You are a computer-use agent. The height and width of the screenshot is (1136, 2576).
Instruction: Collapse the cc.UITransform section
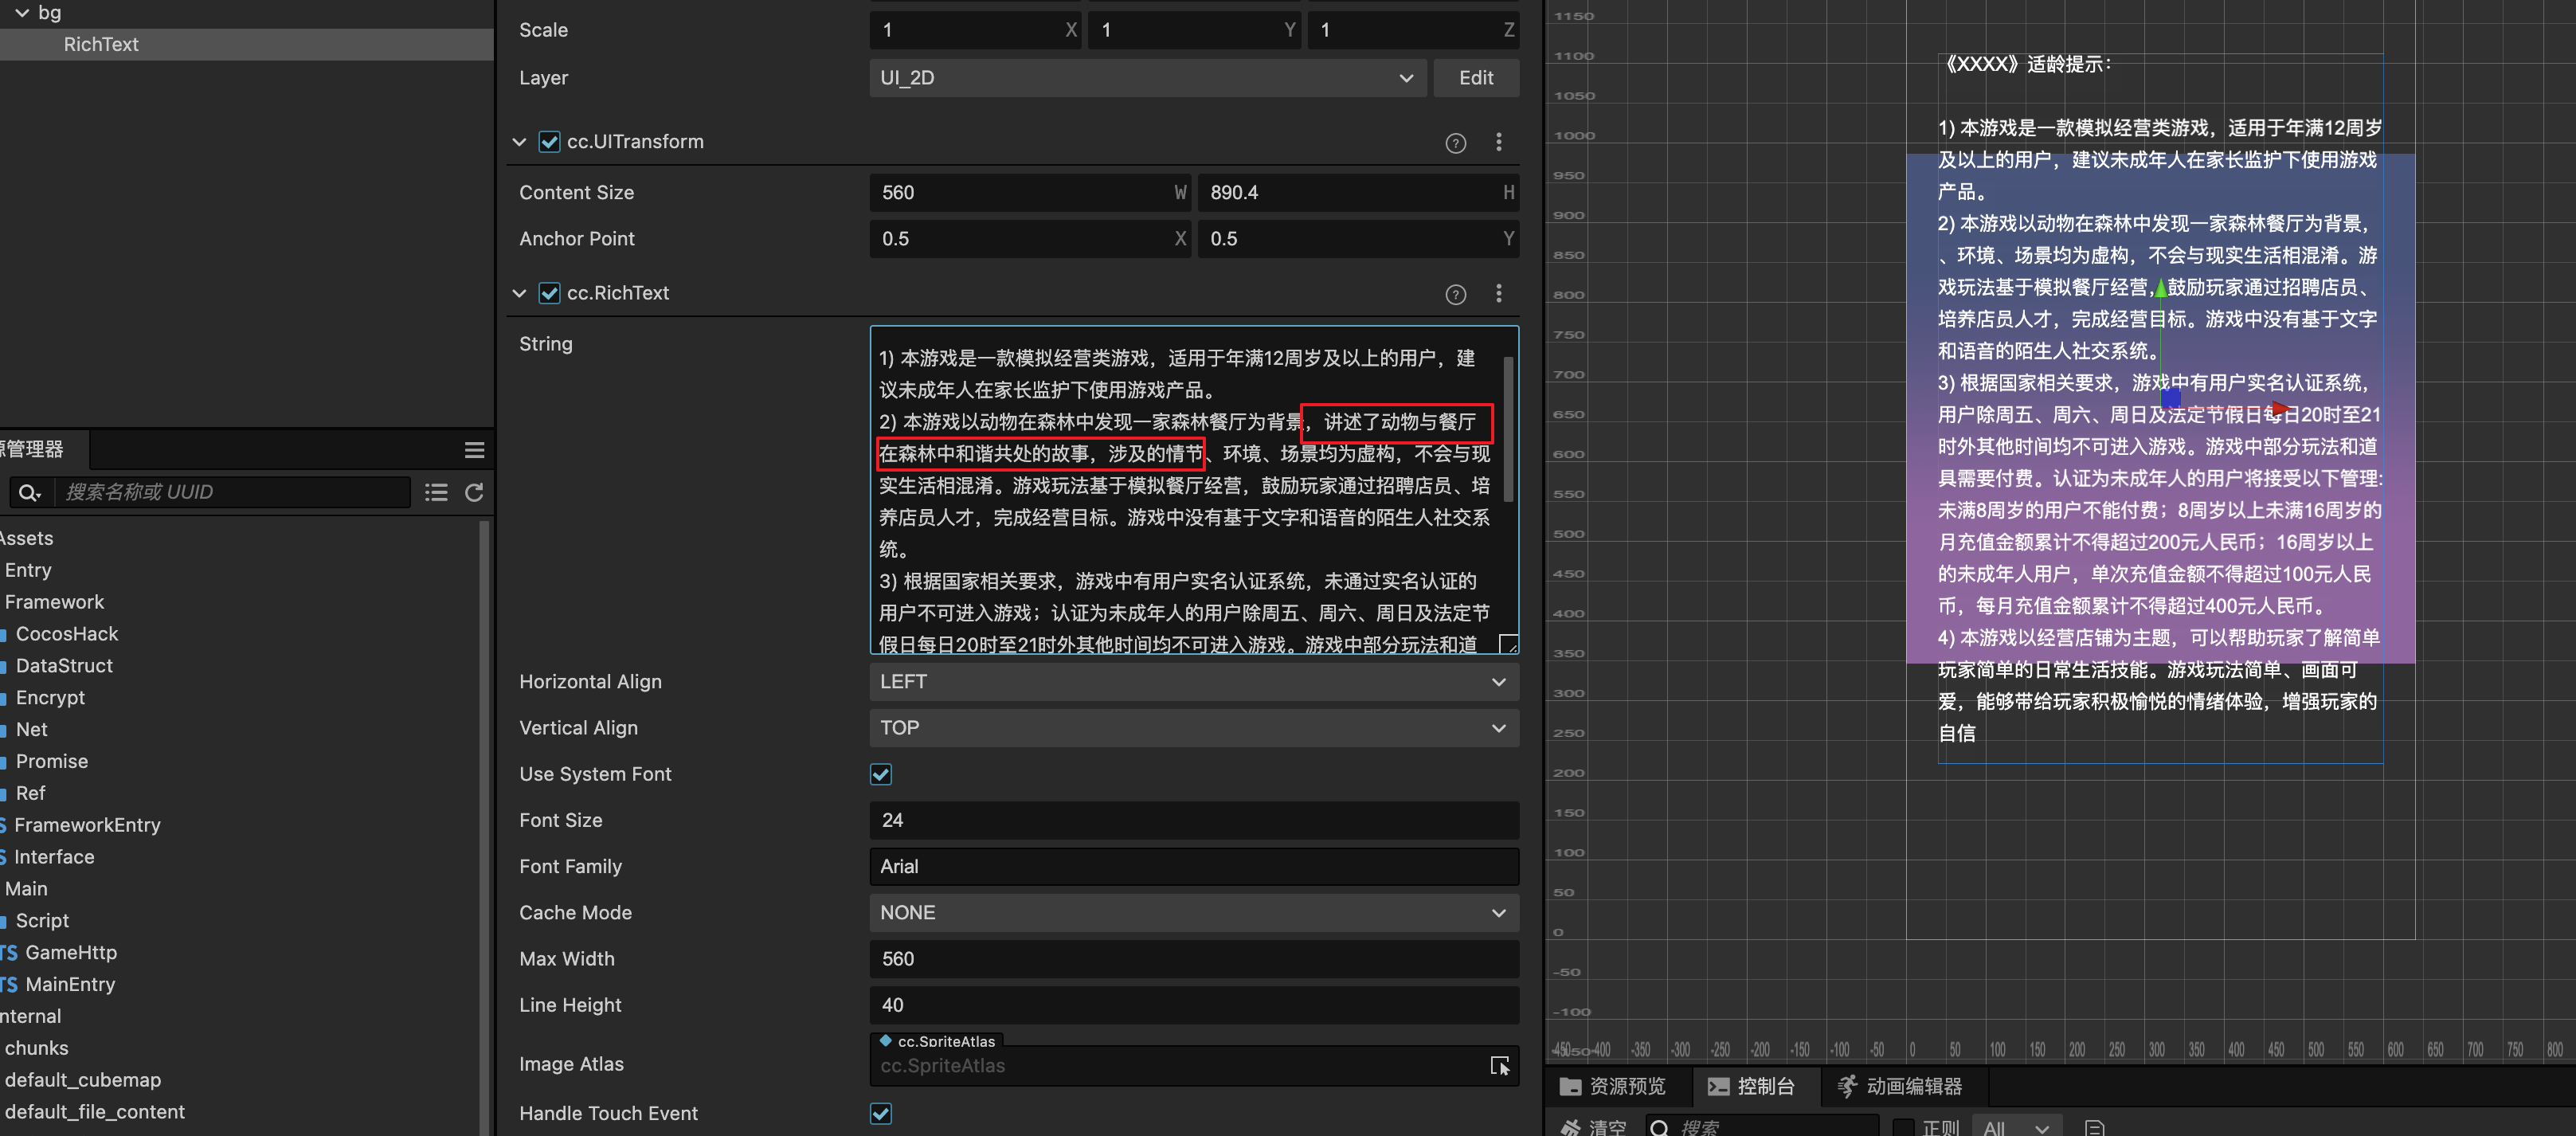pyautogui.click(x=519, y=142)
